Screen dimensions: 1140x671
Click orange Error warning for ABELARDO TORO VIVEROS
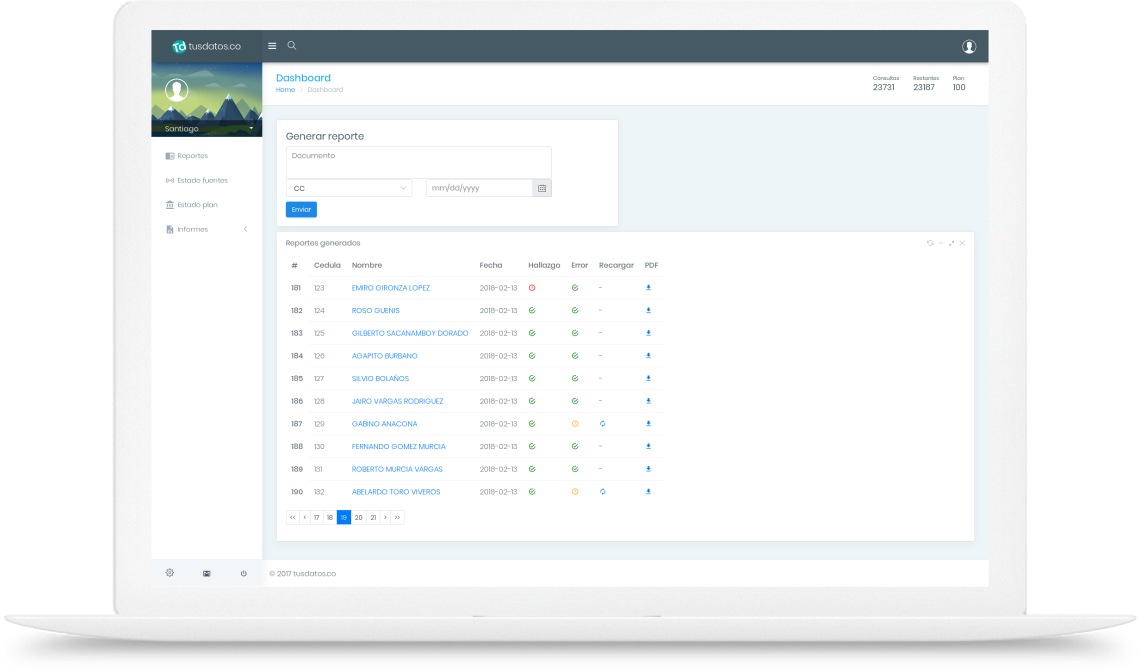pyautogui.click(x=575, y=491)
